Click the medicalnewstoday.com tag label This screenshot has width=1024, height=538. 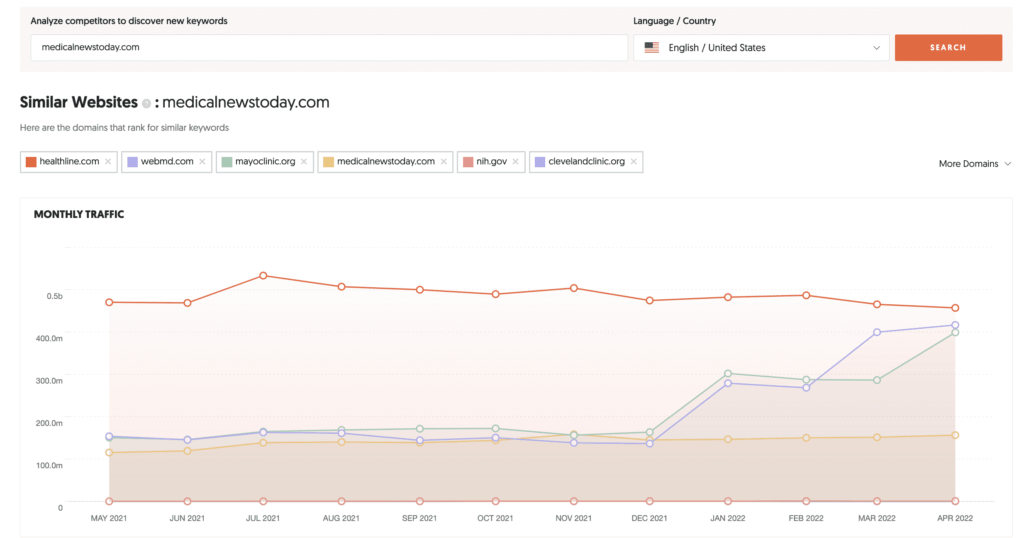(386, 161)
